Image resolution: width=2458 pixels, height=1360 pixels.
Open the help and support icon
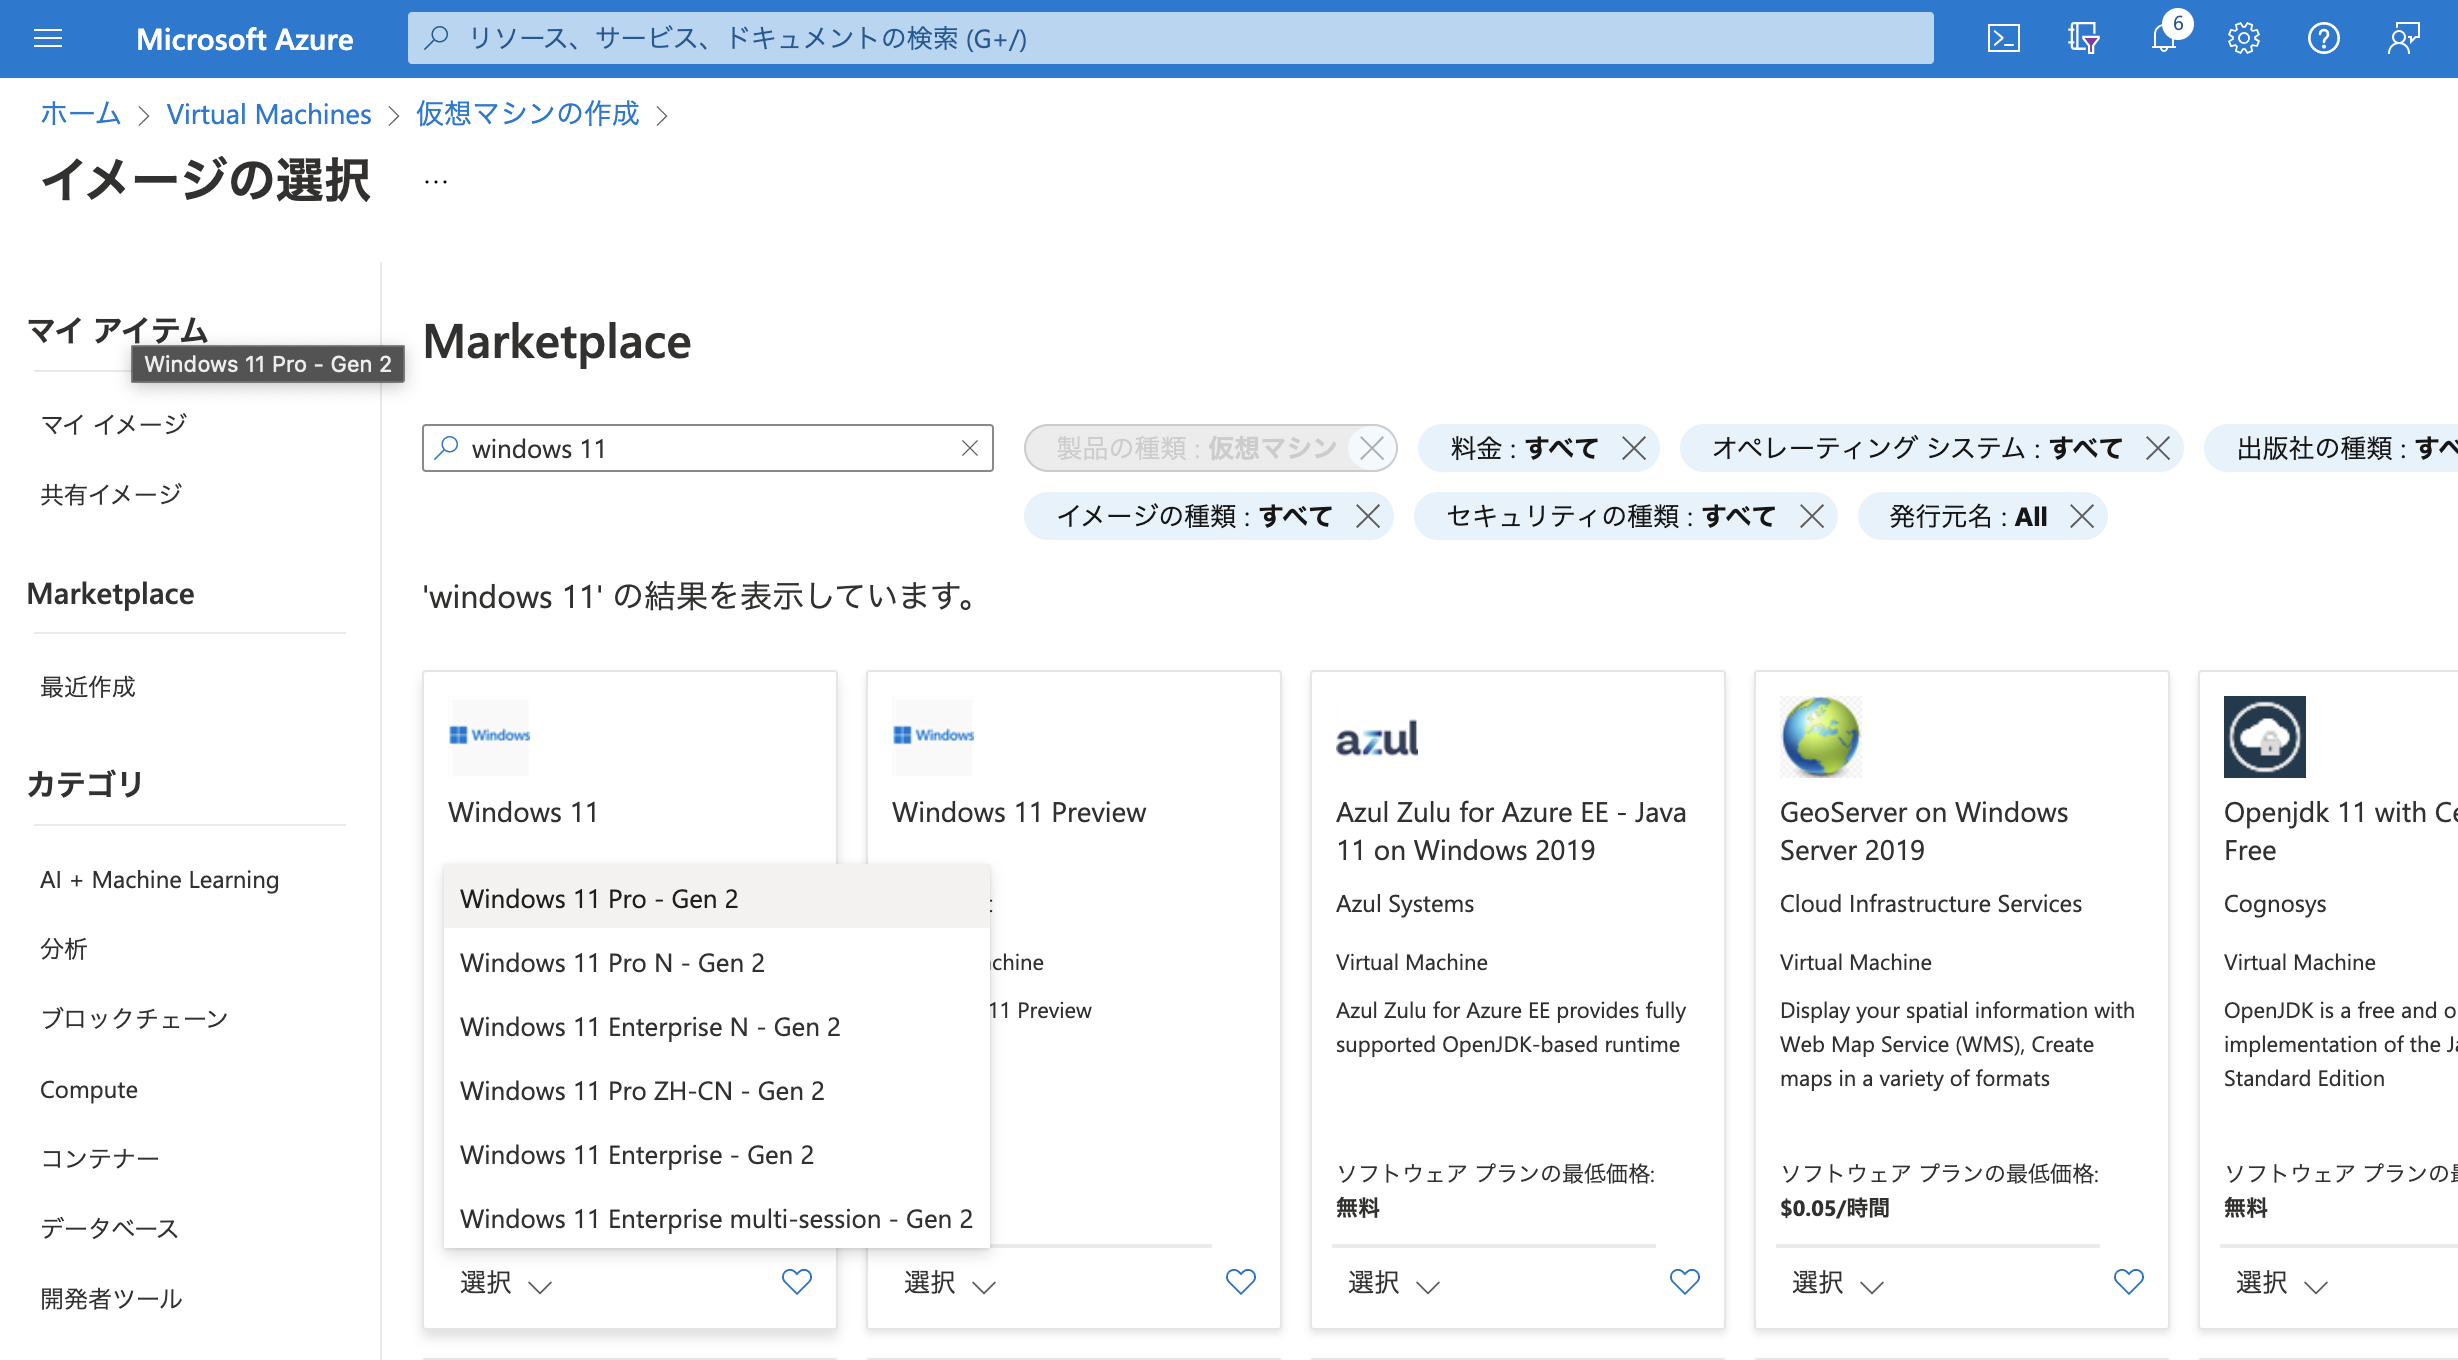(x=2323, y=39)
